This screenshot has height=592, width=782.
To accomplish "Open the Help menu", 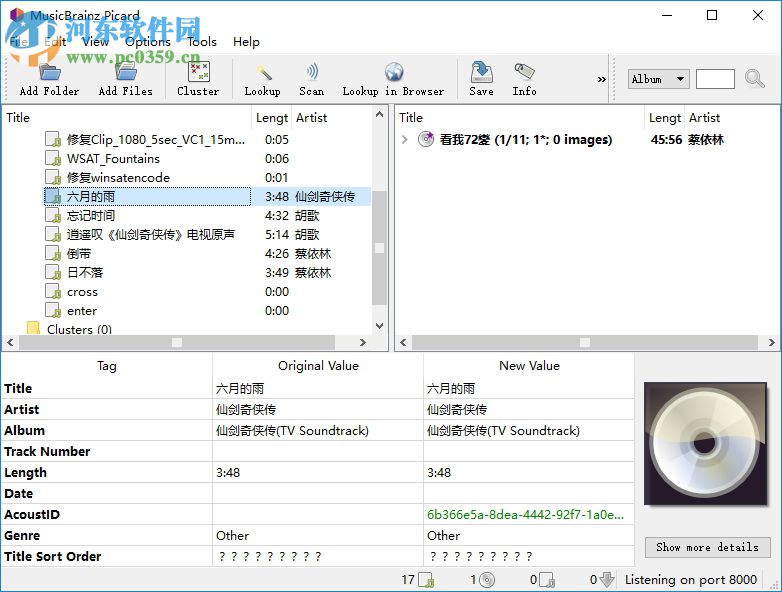I will (246, 42).
